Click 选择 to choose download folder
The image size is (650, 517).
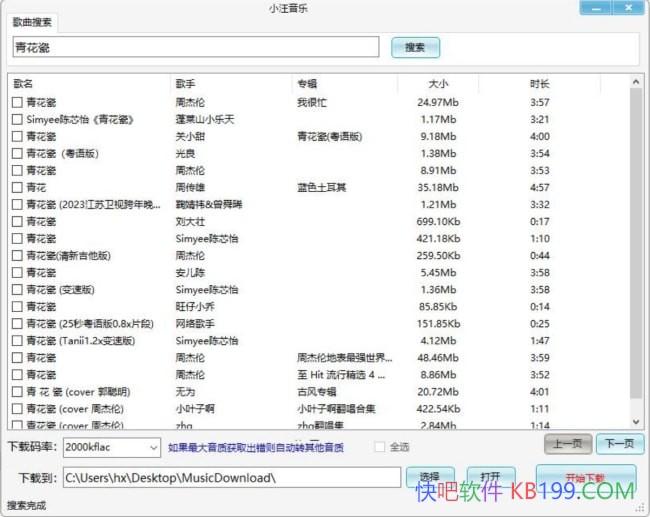pyautogui.click(x=430, y=477)
